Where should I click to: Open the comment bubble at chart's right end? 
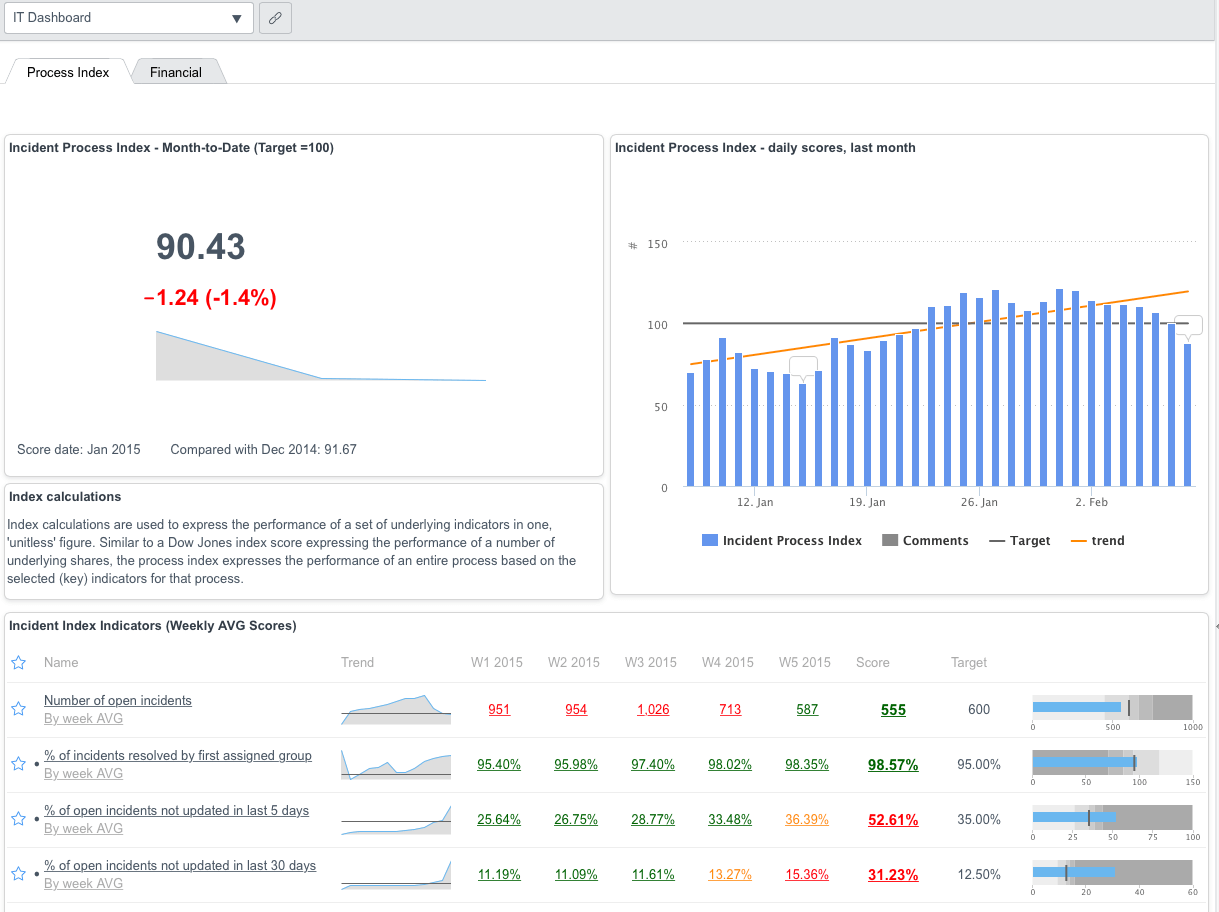[x=1188, y=325]
